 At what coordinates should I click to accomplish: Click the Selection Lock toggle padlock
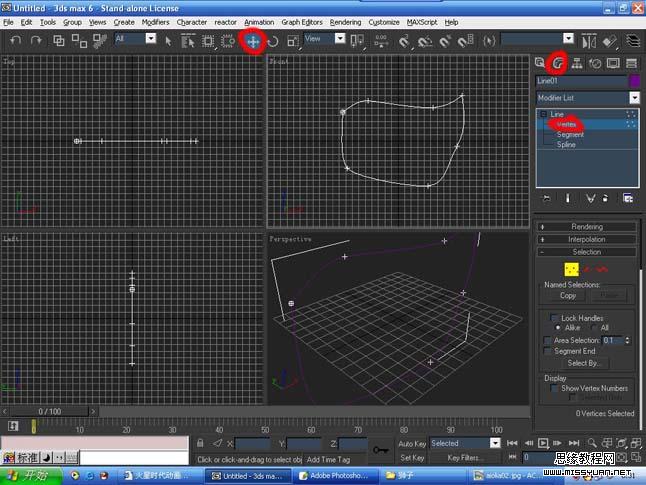click(200, 443)
